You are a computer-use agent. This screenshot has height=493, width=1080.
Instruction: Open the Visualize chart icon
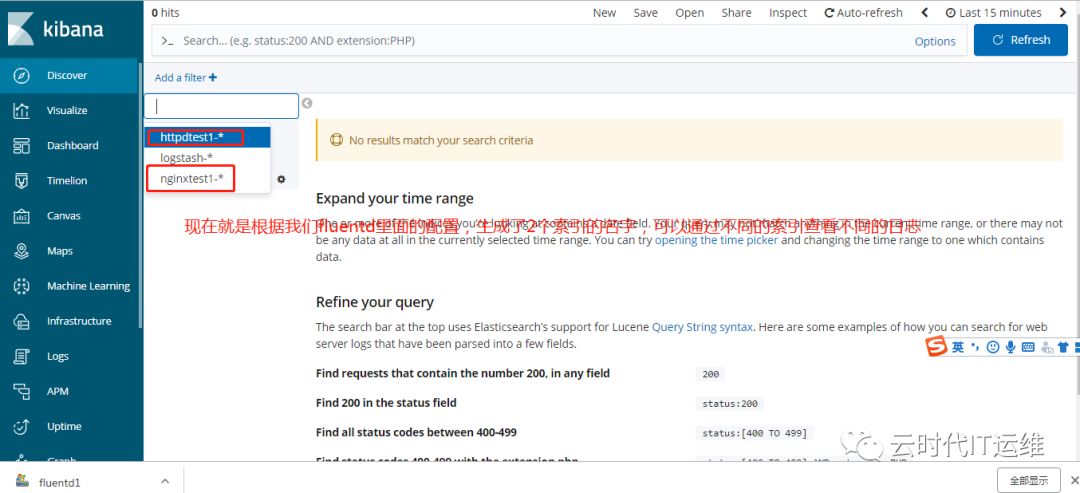pos(21,111)
